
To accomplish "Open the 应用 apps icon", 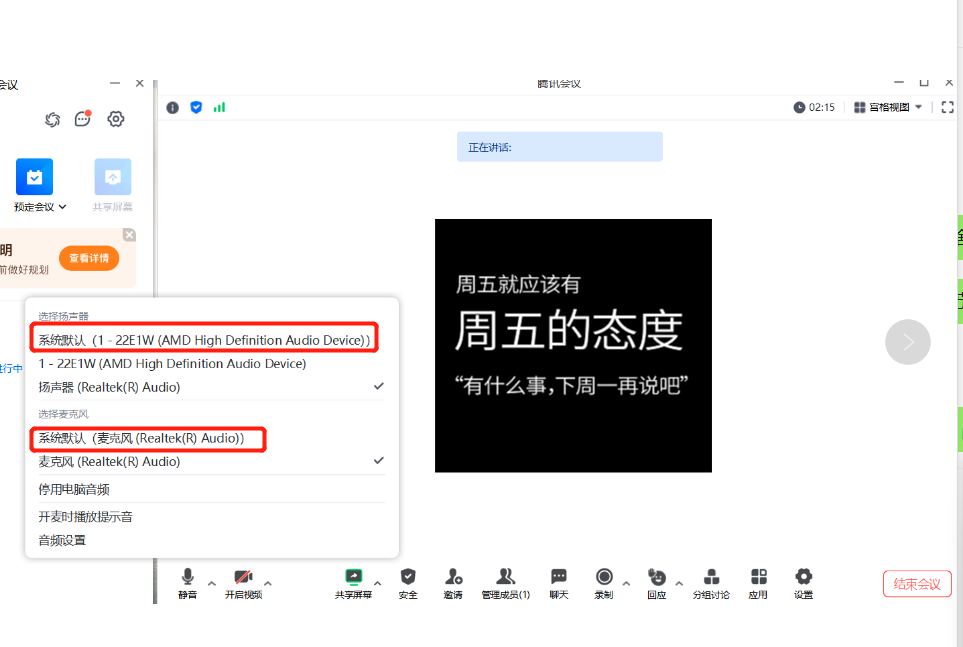I will tap(758, 583).
